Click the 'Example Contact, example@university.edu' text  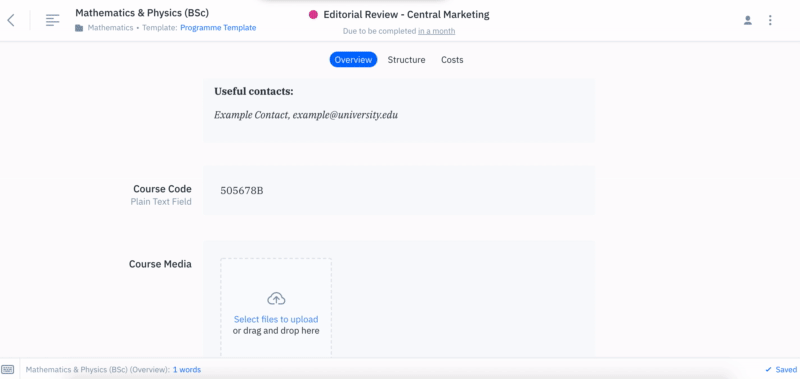click(306, 115)
